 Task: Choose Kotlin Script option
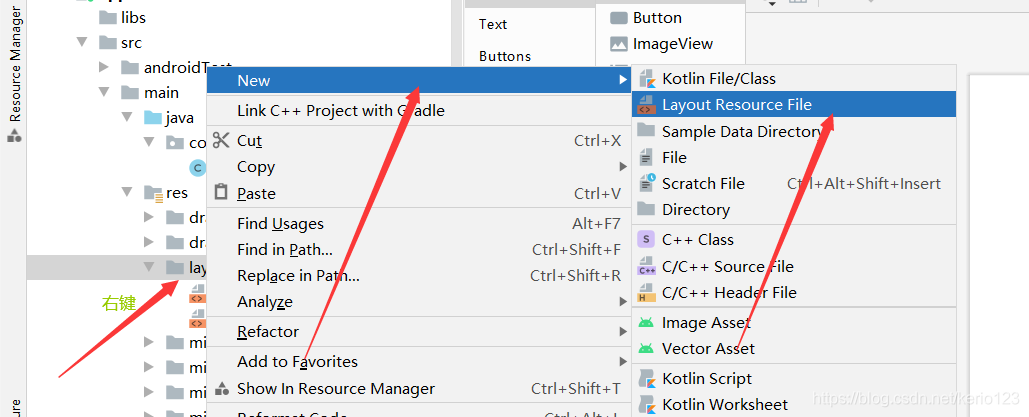[x=794, y=378]
